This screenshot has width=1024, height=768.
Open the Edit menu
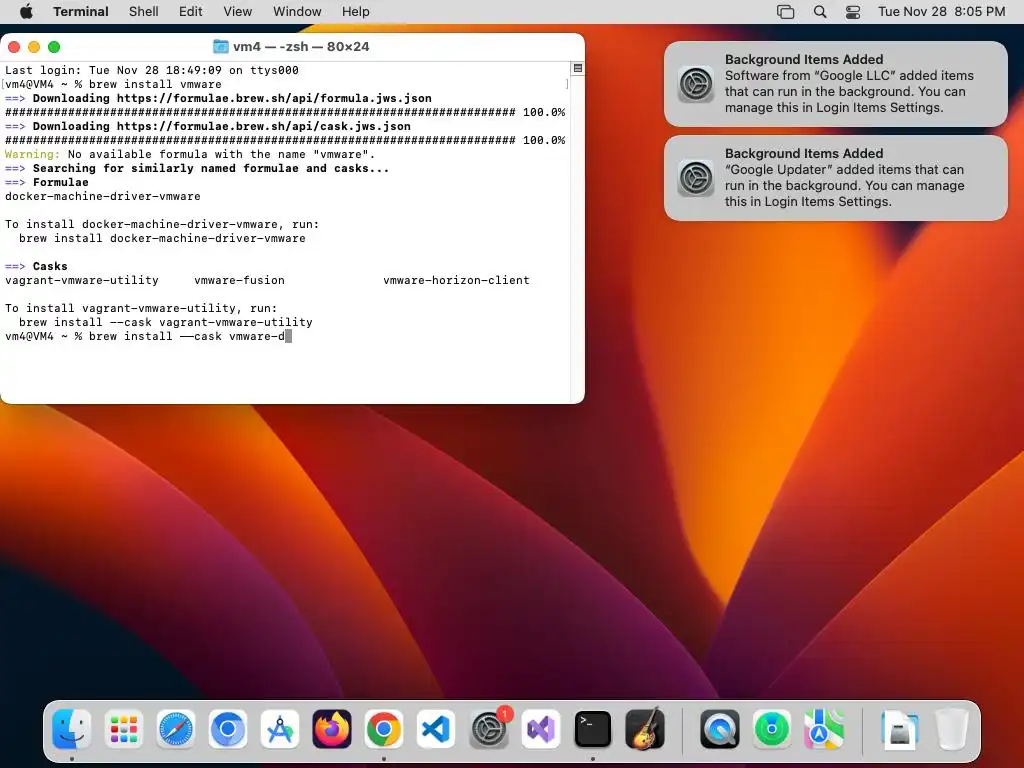point(191,11)
